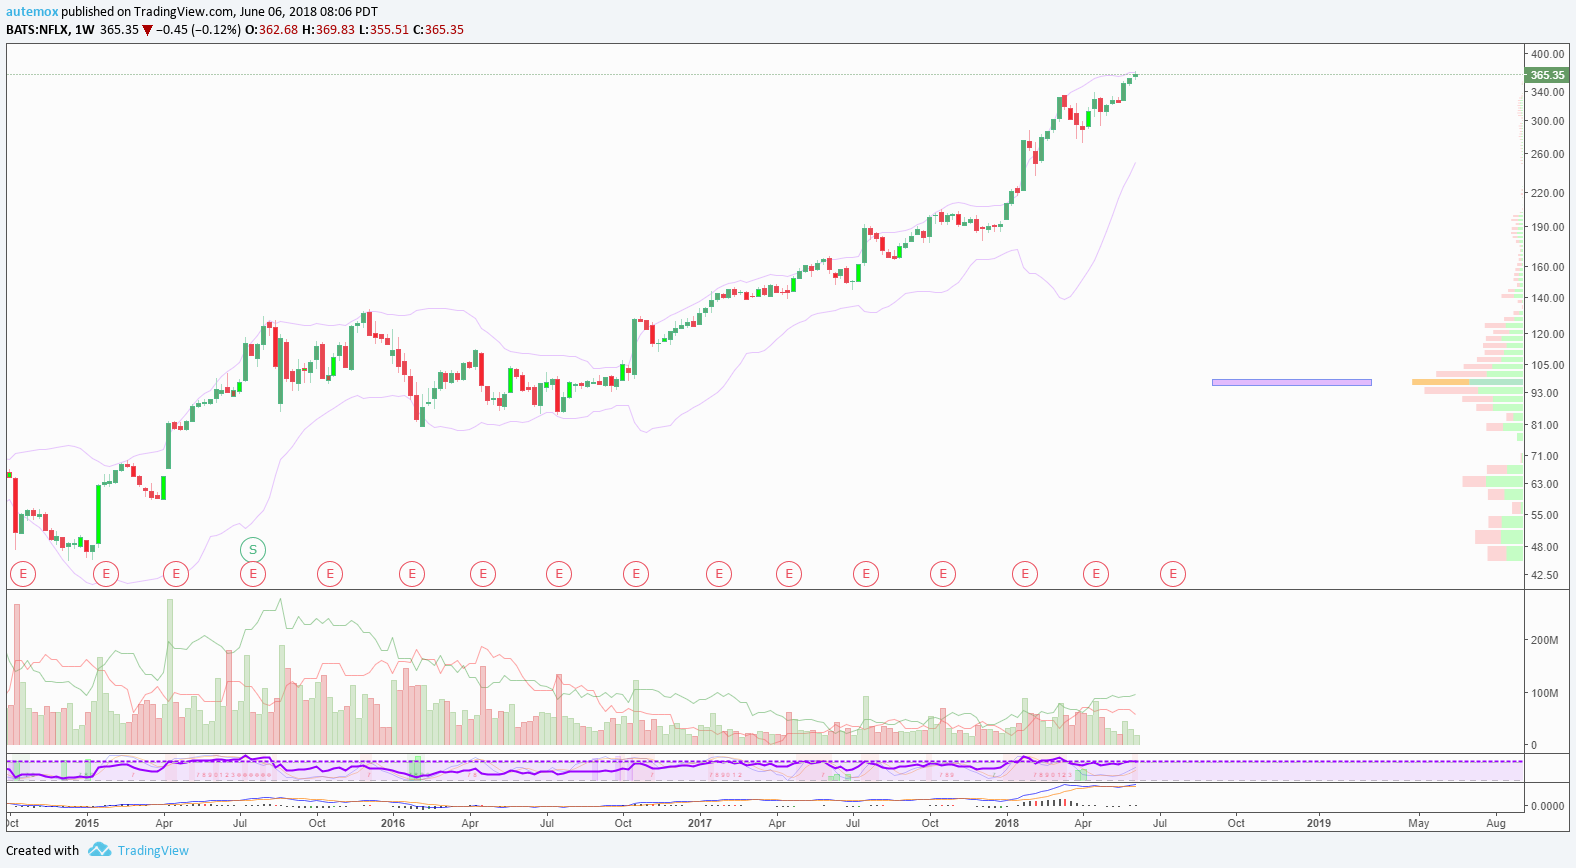The image size is (1576, 868).
Task: Open the July 2017 earnings E marker
Action: 866,574
